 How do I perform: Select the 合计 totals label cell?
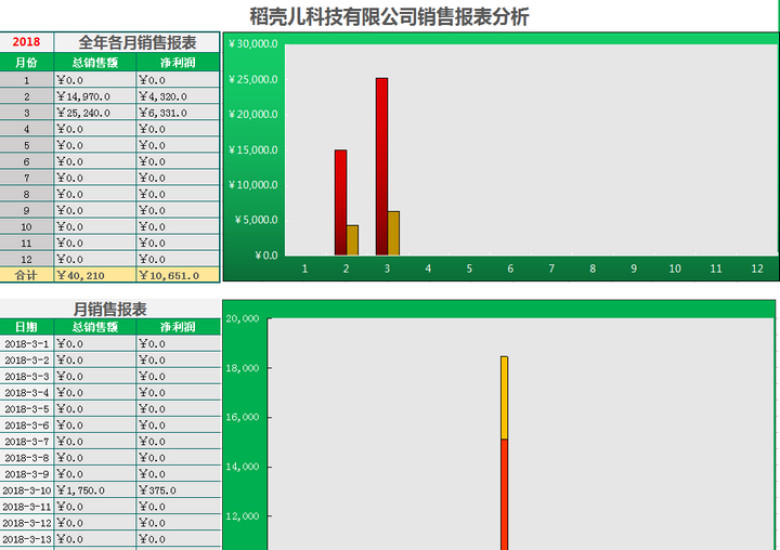(26, 275)
